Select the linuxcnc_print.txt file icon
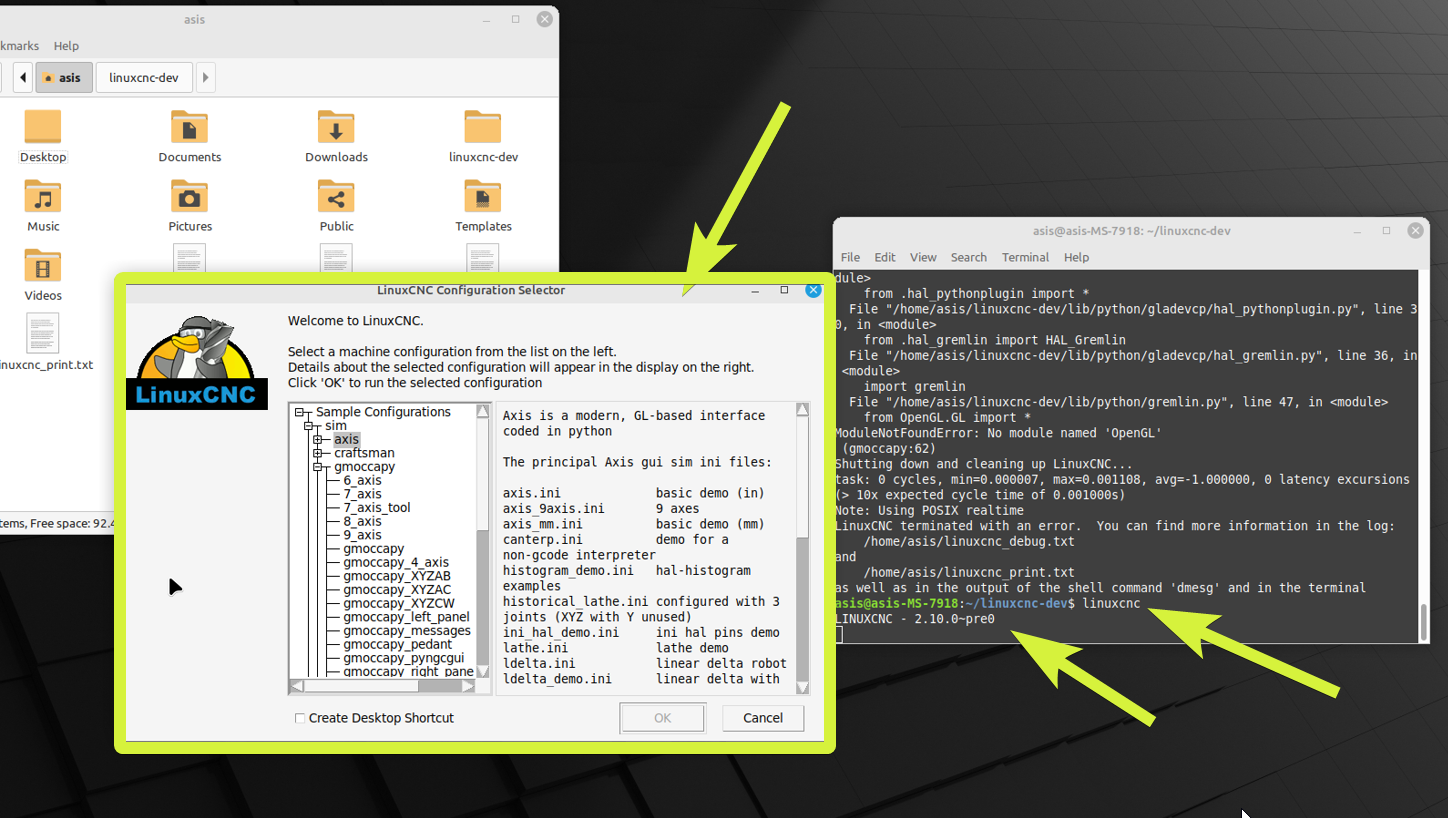Image resolution: width=1448 pixels, height=818 pixels. pos(42,333)
